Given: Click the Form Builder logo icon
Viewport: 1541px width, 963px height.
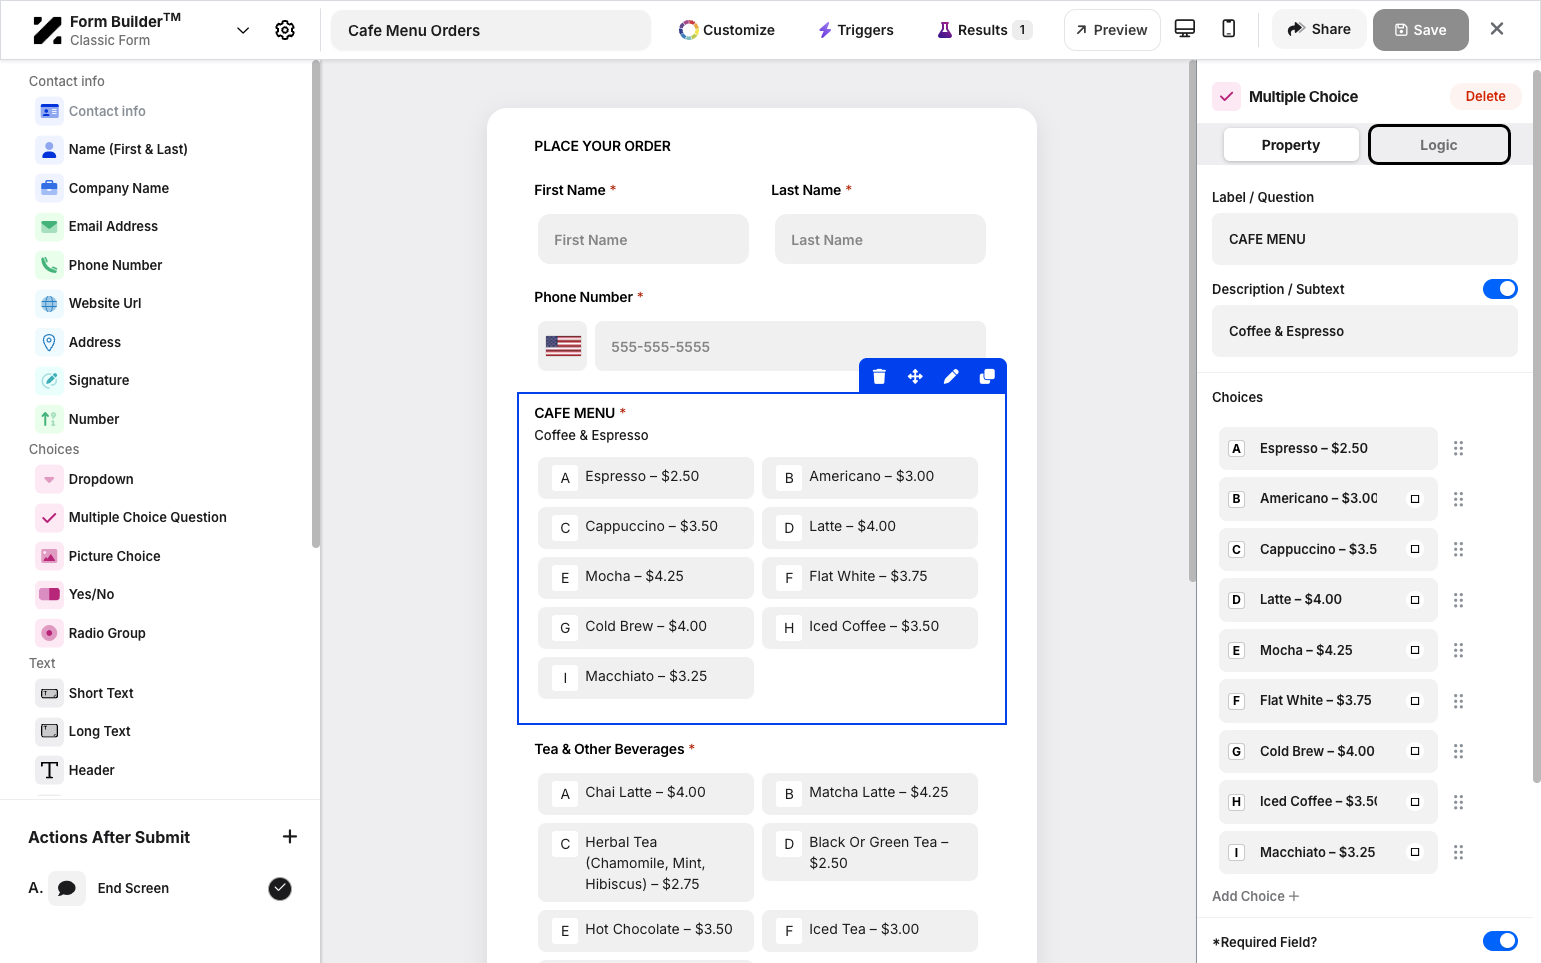Looking at the screenshot, I should point(47,30).
